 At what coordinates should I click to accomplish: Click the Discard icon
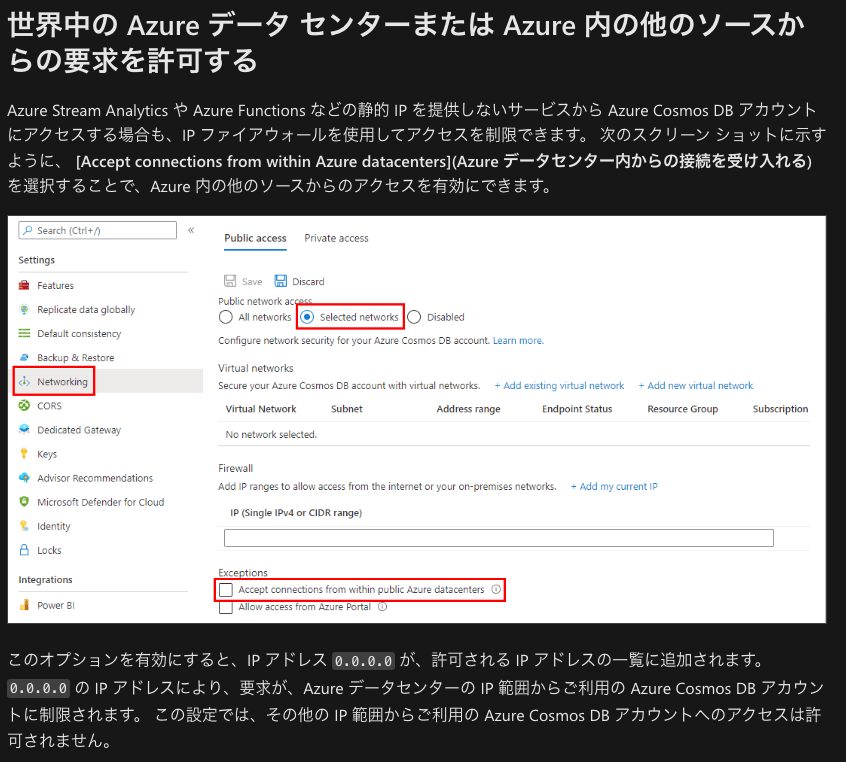tap(281, 281)
